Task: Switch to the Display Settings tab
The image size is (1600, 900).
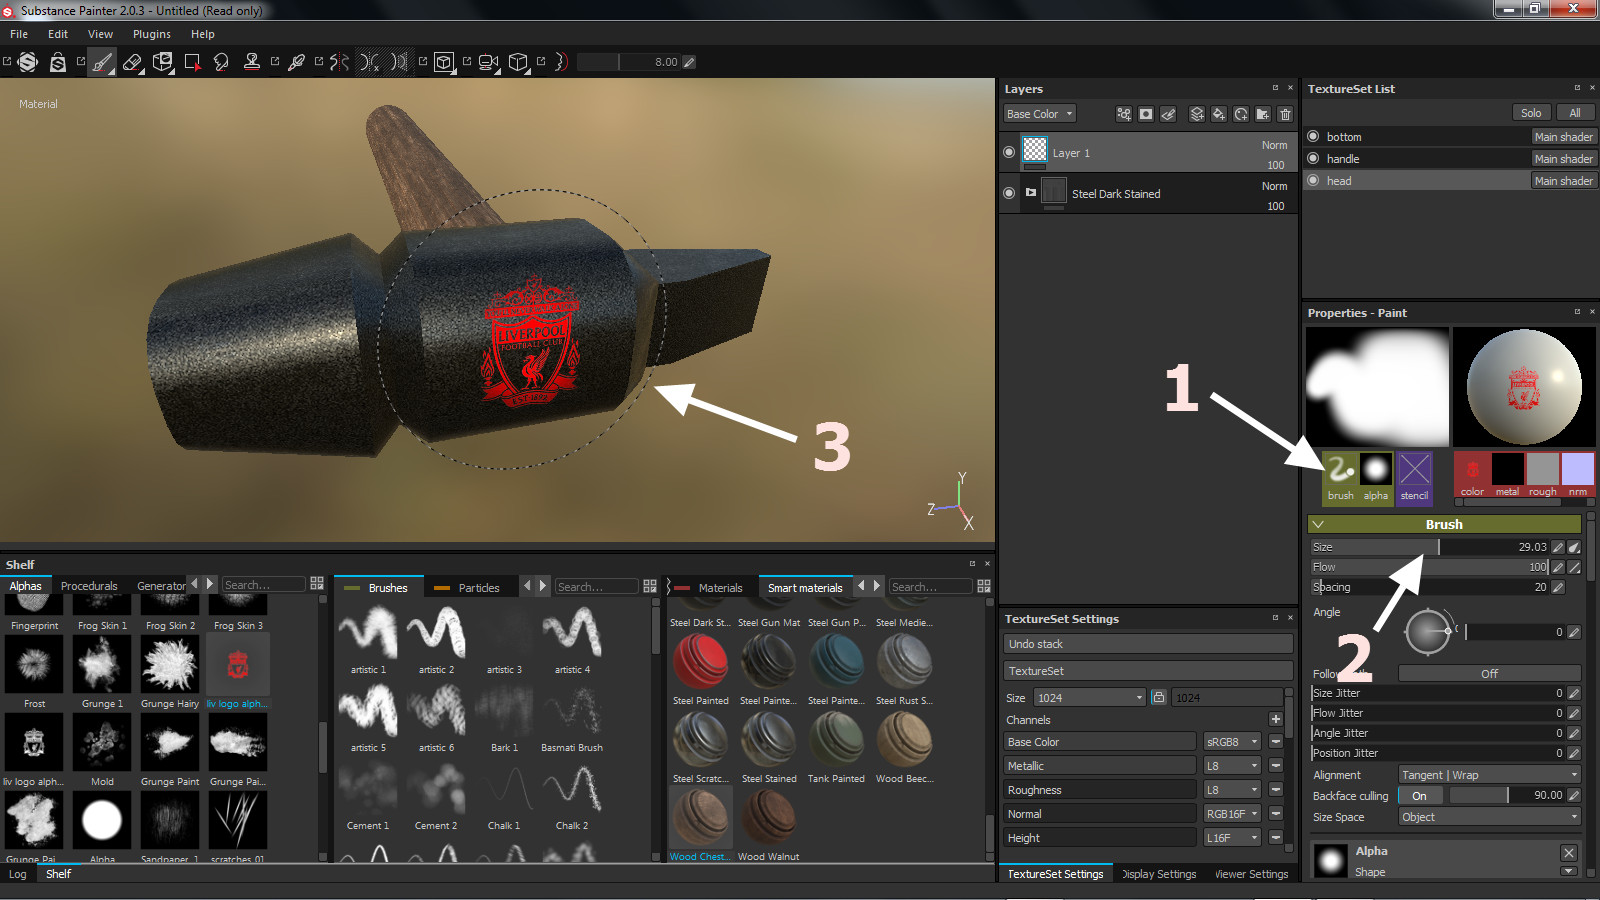Action: click(1159, 874)
